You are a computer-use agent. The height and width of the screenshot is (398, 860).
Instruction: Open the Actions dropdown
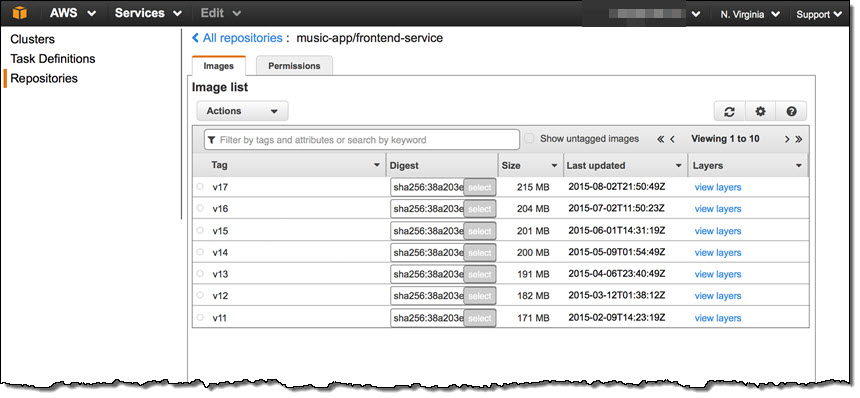point(242,111)
